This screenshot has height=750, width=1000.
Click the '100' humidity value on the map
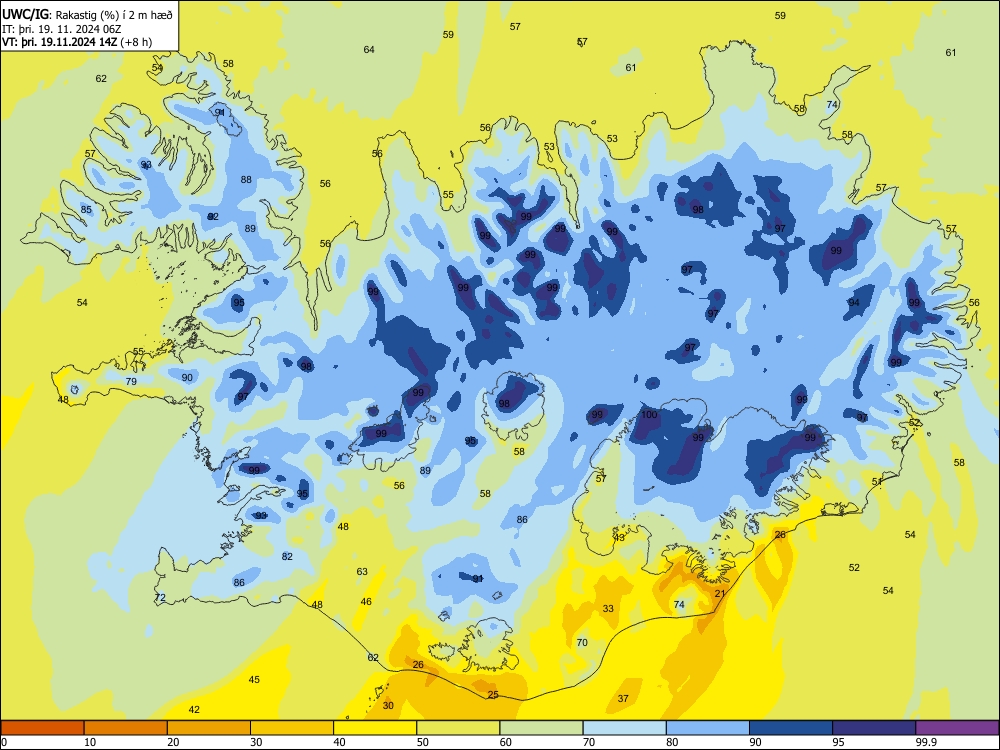649,415
